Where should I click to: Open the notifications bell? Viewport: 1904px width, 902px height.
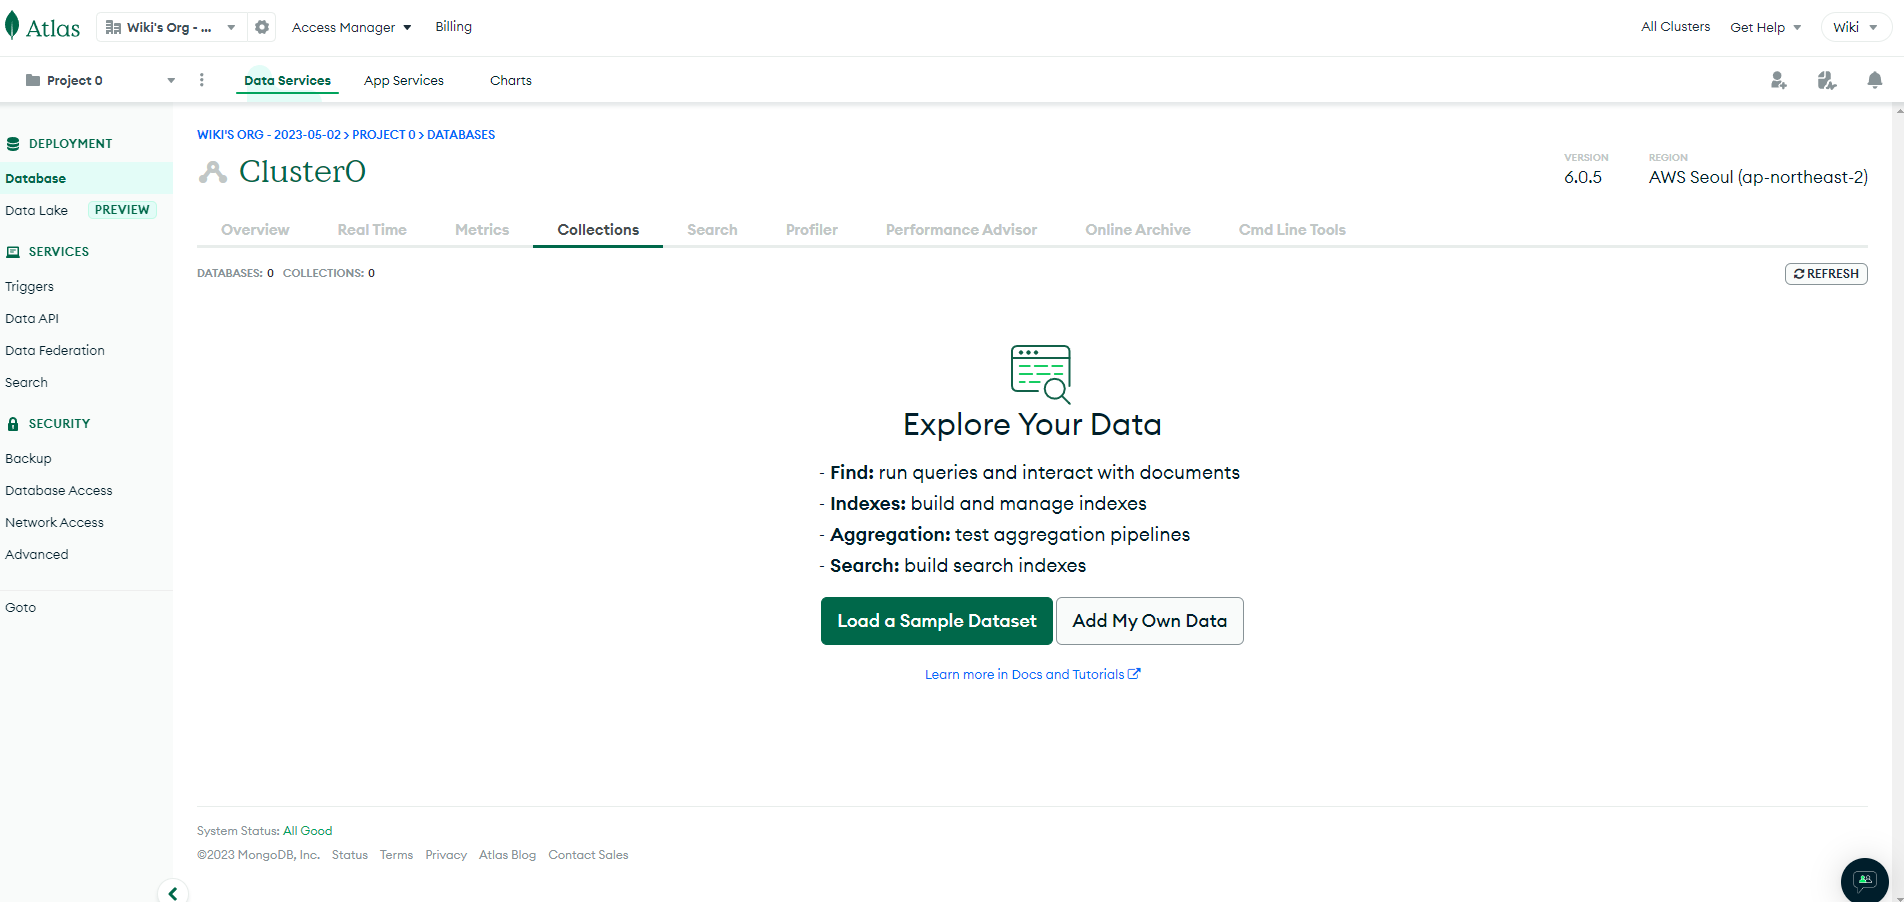coord(1875,80)
